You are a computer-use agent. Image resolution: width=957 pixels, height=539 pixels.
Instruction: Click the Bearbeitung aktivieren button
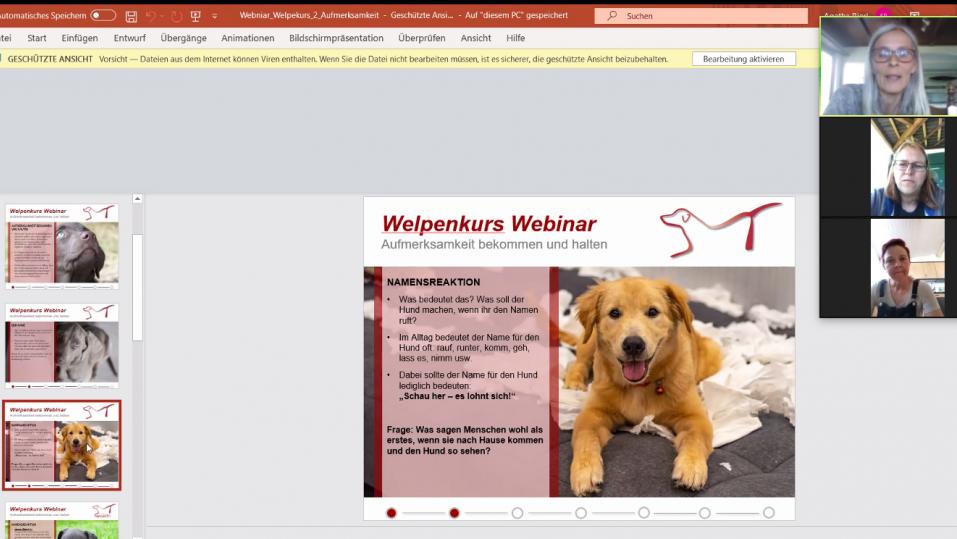[x=743, y=59]
